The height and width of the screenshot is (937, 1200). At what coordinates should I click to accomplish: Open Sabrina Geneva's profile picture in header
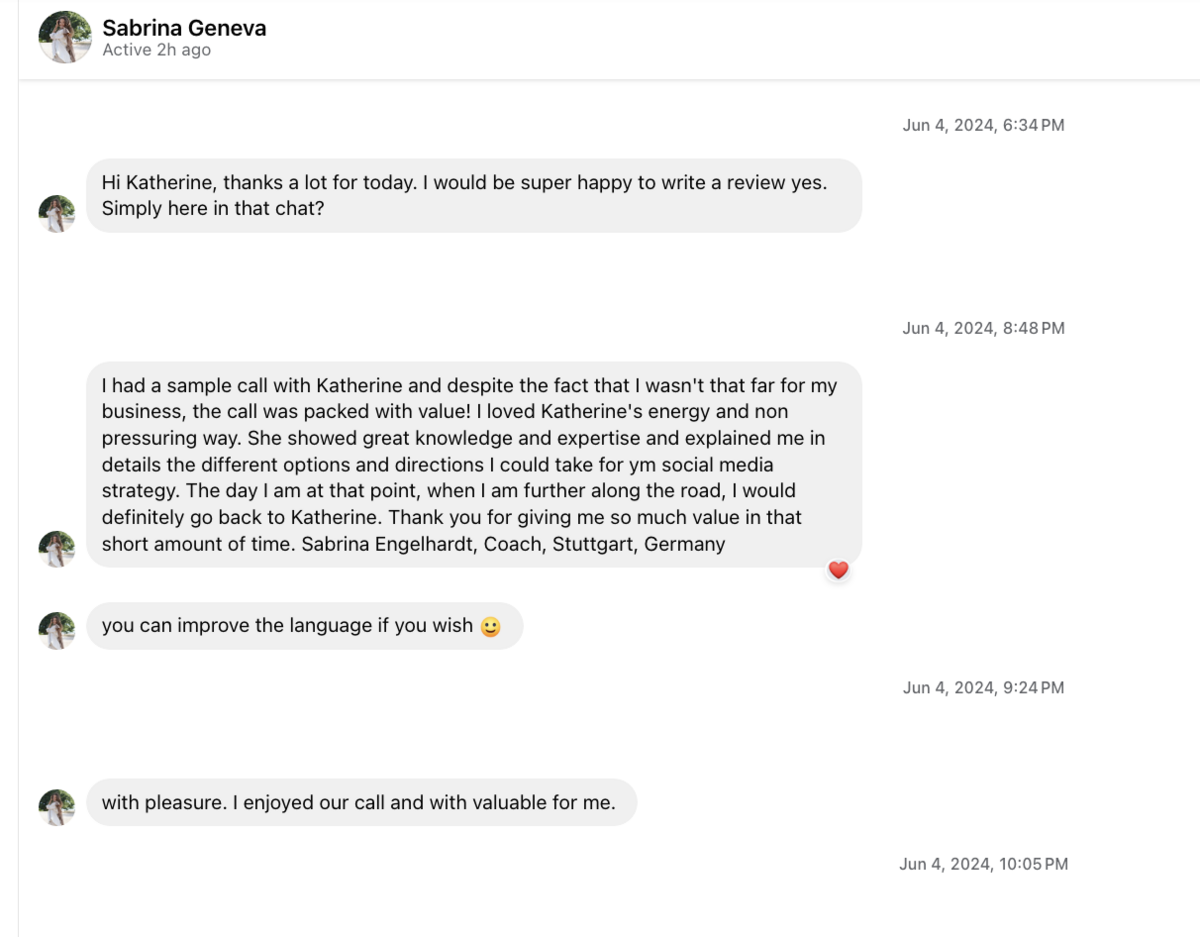pos(65,37)
